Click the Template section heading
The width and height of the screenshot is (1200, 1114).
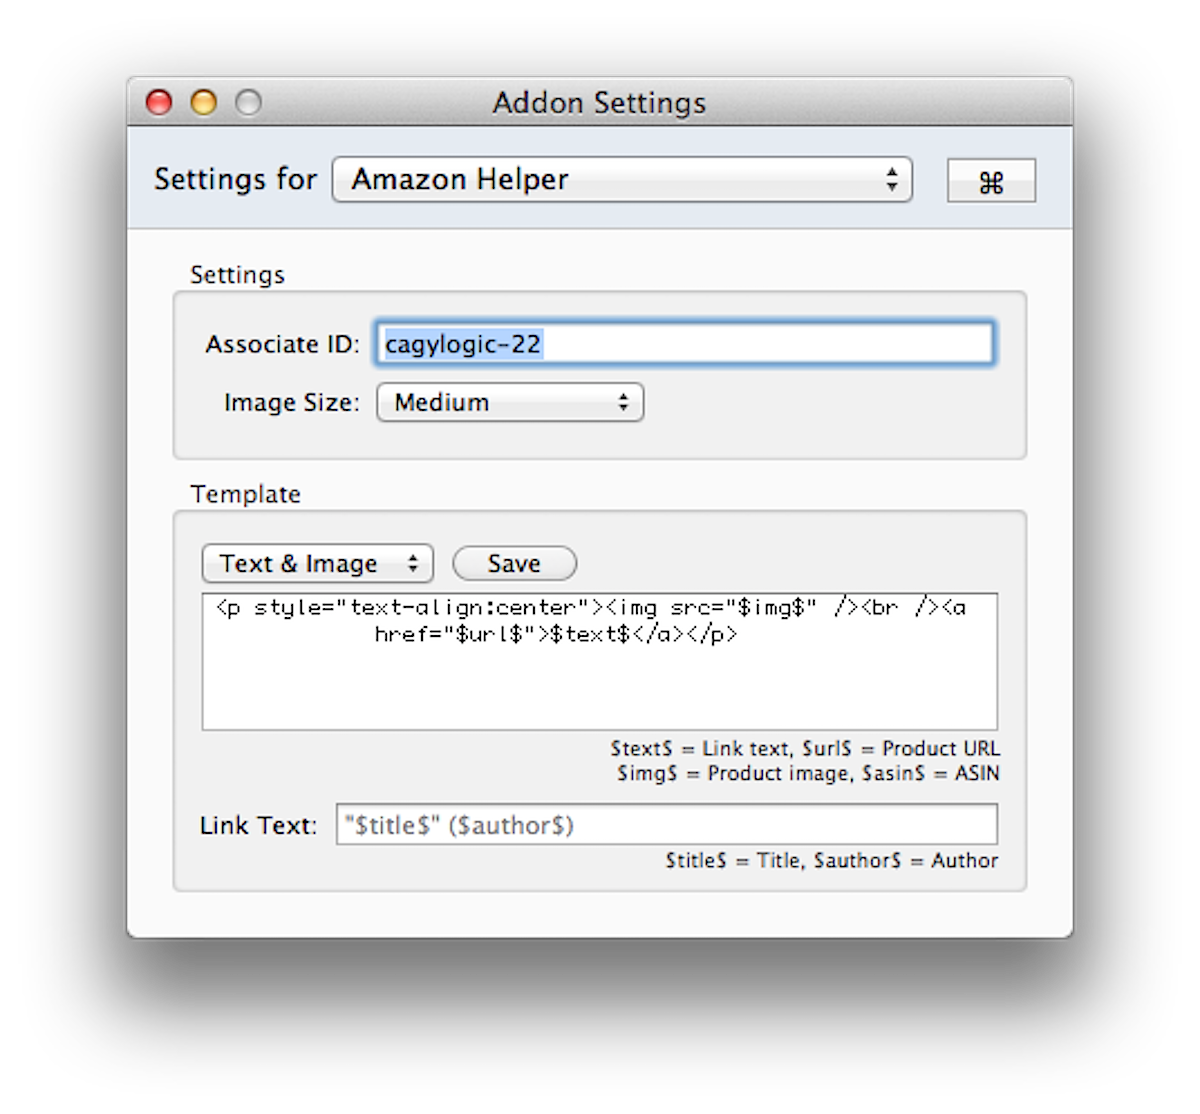(x=245, y=494)
